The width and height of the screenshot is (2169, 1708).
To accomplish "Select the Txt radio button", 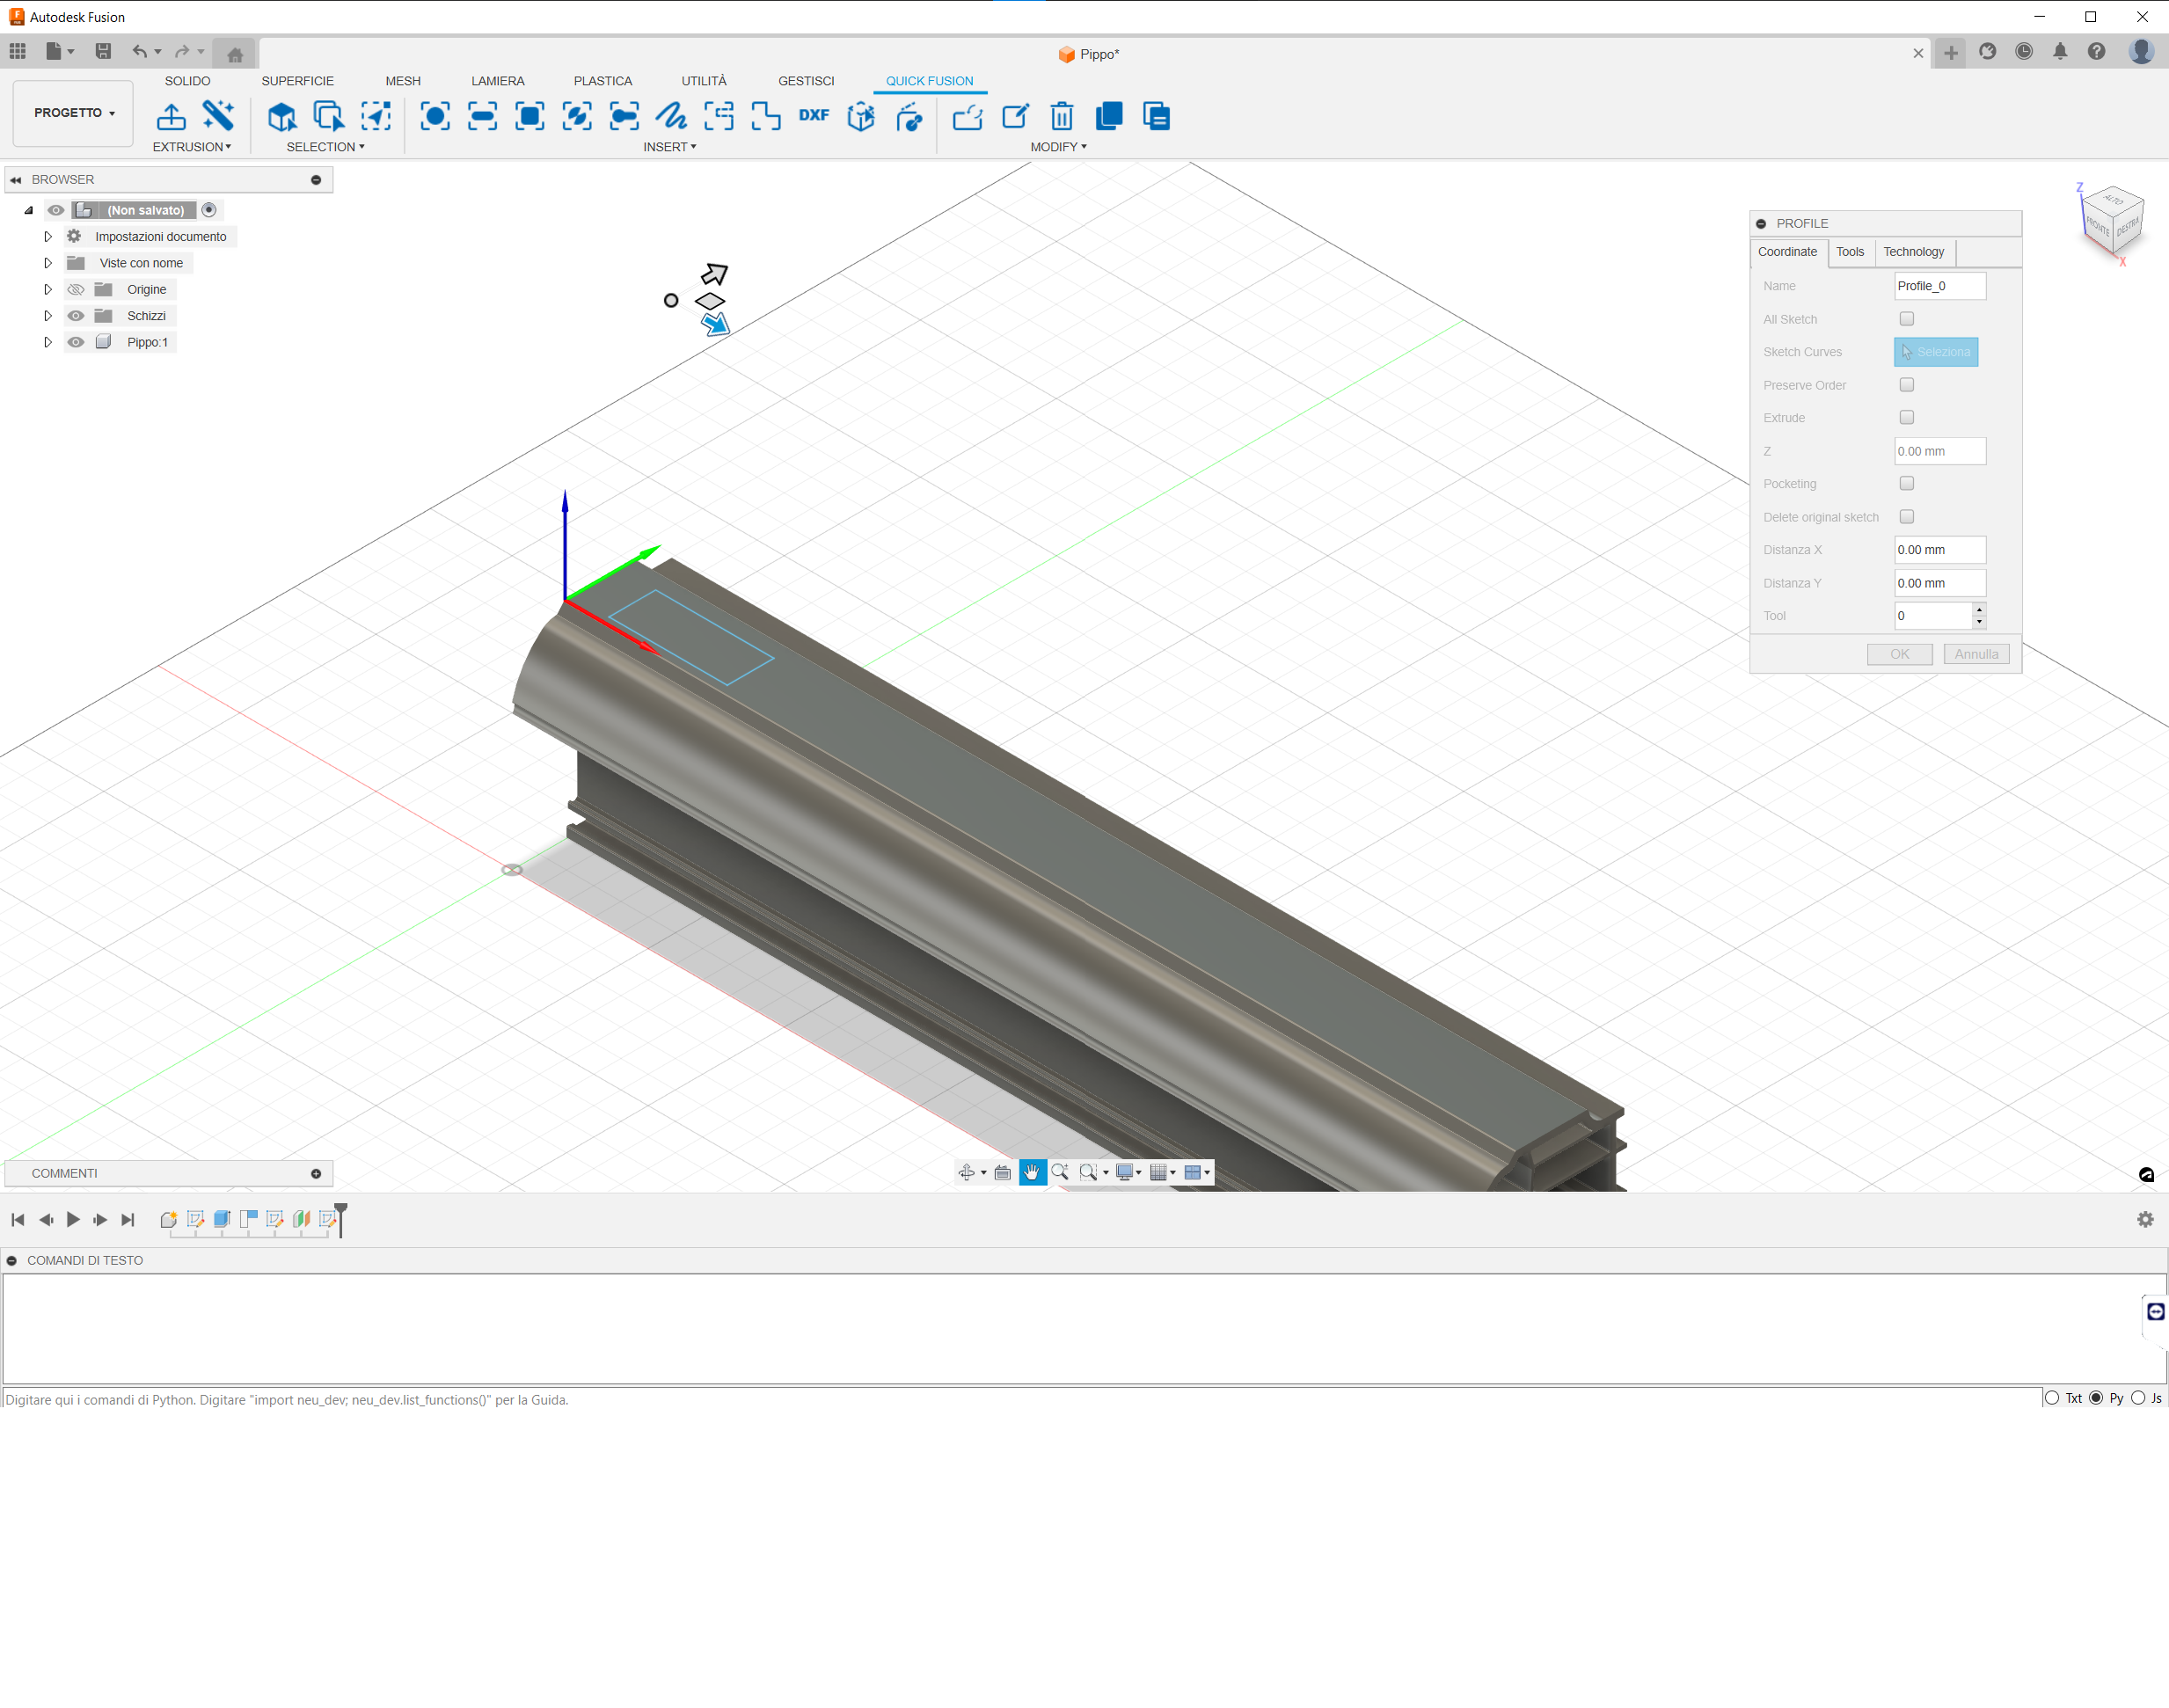I will [x=2053, y=1398].
